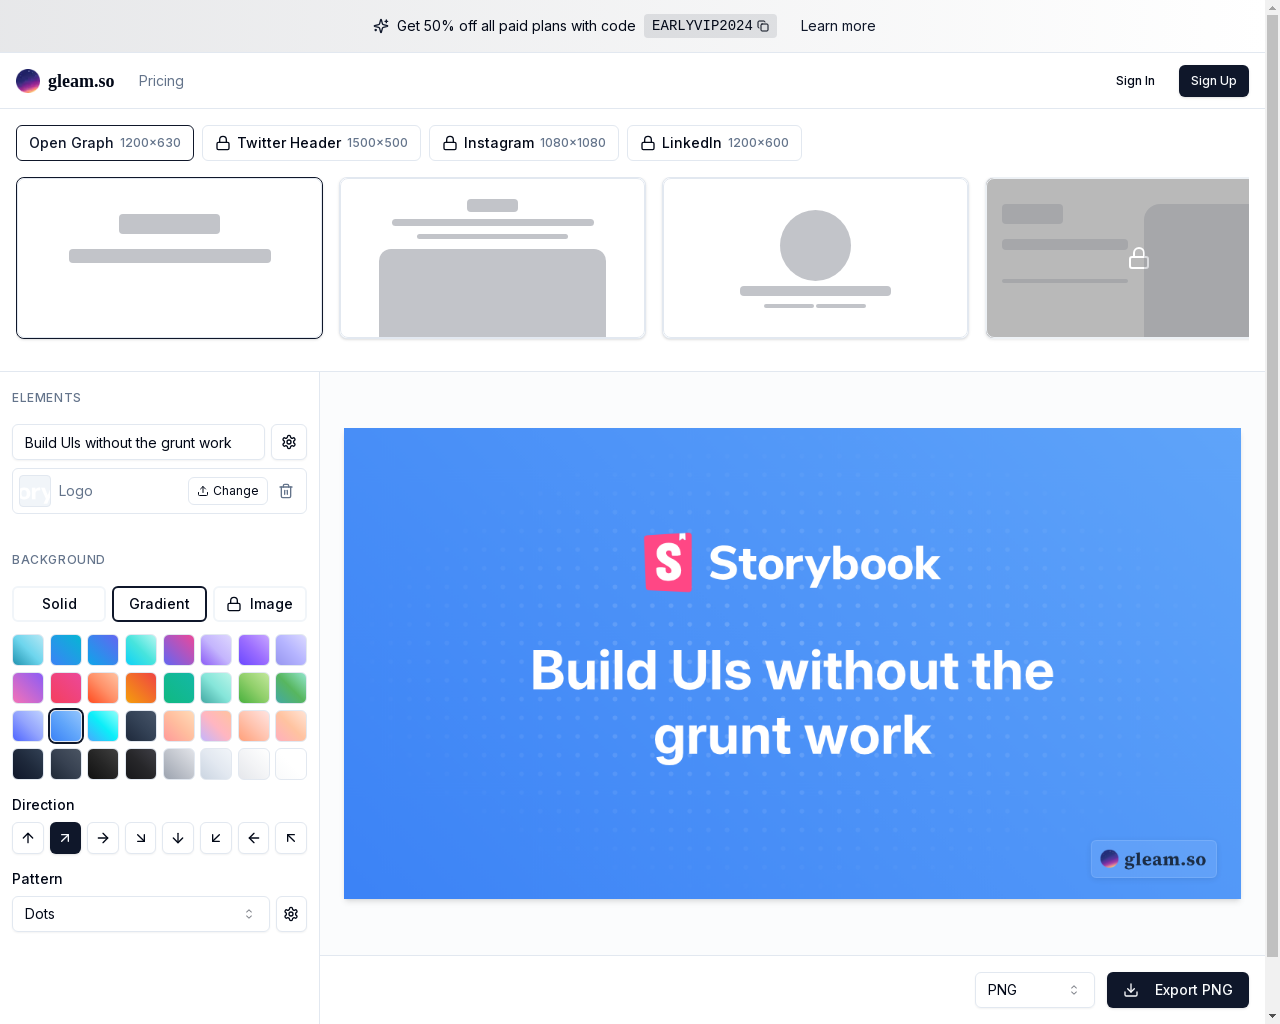The image size is (1280, 1024).
Task: Click the headline text on the preview canvas
Action: point(792,703)
